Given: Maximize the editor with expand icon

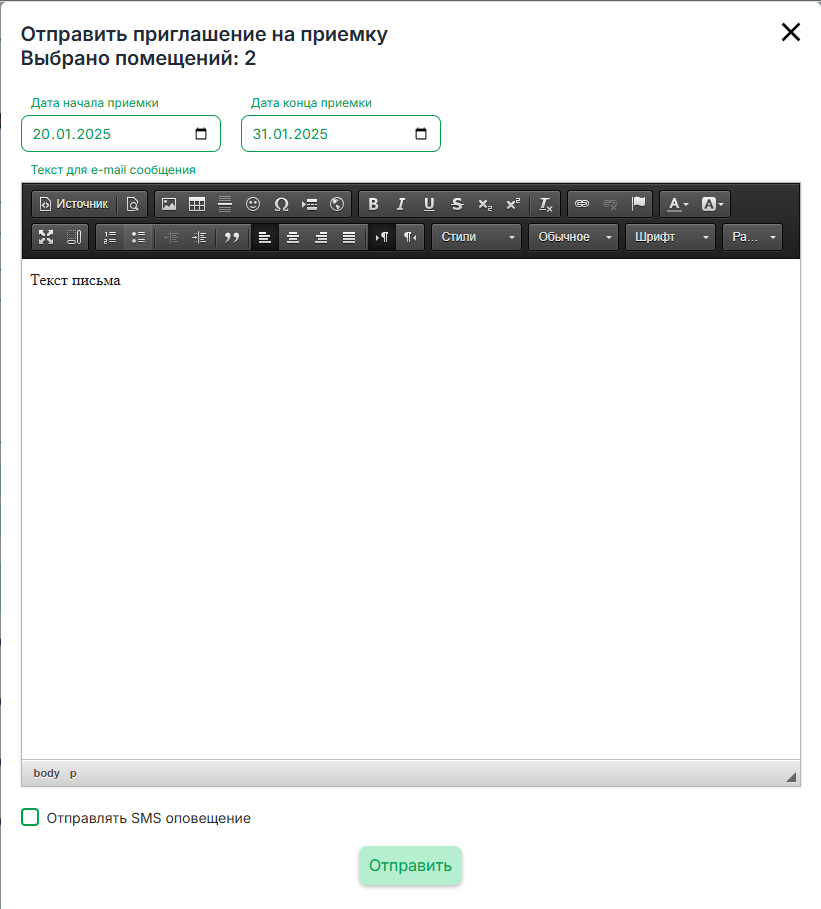Looking at the screenshot, I should click(x=46, y=237).
